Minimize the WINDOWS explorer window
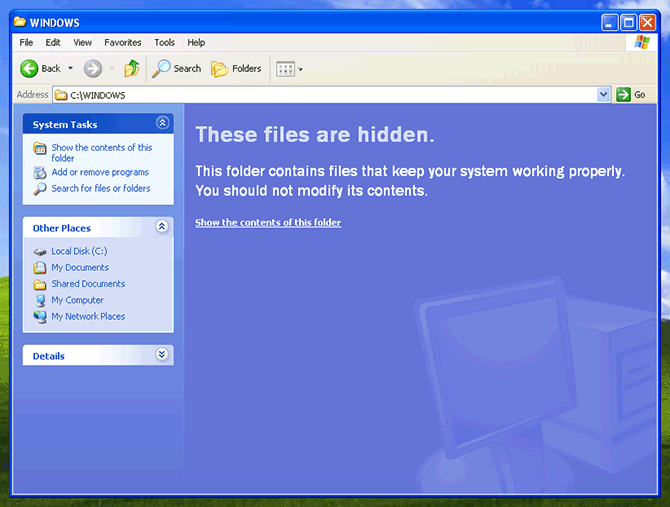Screen dimensions: 670x507 [609, 23]
